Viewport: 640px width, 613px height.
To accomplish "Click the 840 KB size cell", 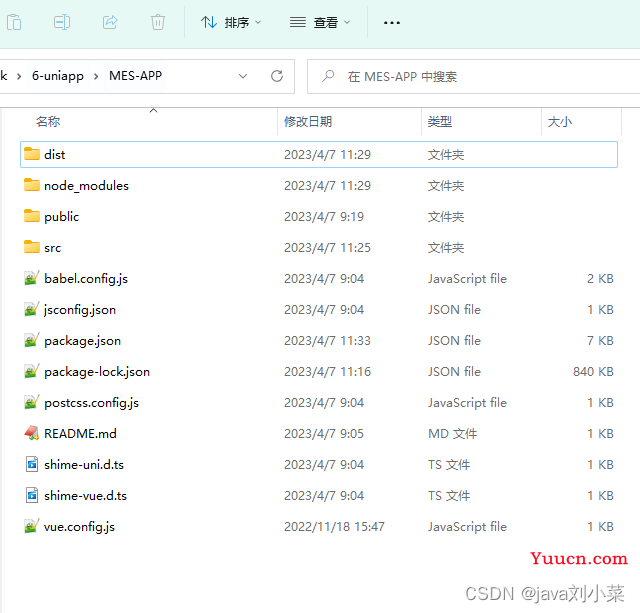I will click(593, 371).
